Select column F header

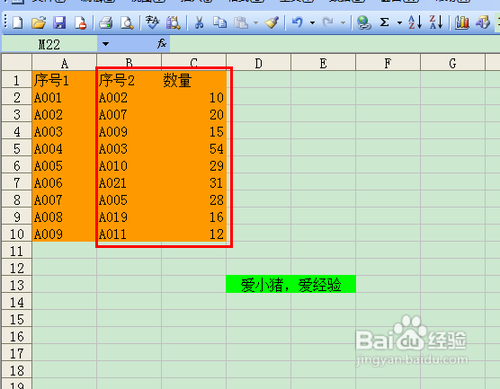[x=388, y=63]
